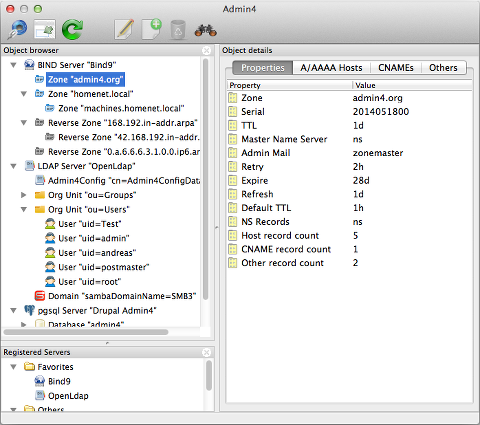Click the user icon for uid=root
This screenshot has height=425, width=480.
pos(50,281)
